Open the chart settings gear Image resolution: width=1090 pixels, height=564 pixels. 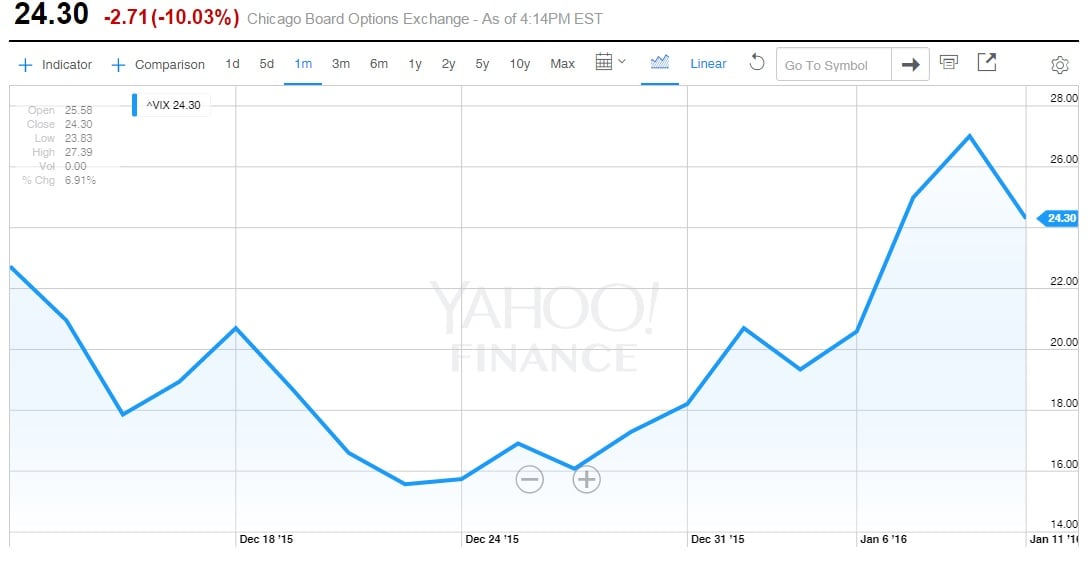pyautogui.click(x=1059, y=65)
